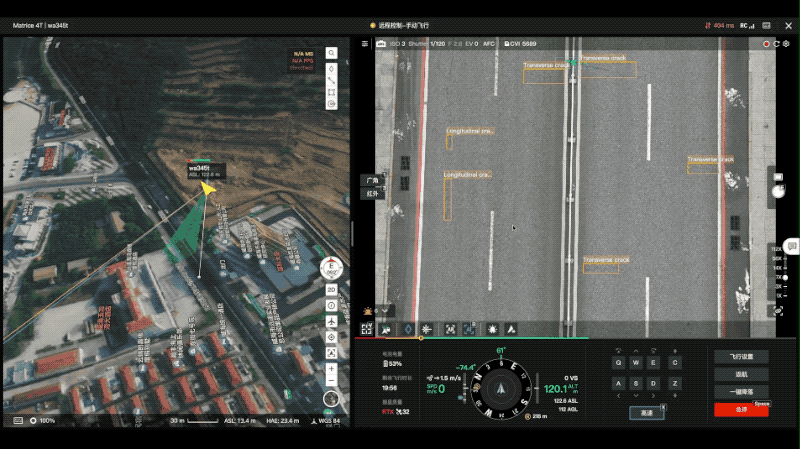
Task: Click the AFC focus mode label
Action: pos(489,44)
